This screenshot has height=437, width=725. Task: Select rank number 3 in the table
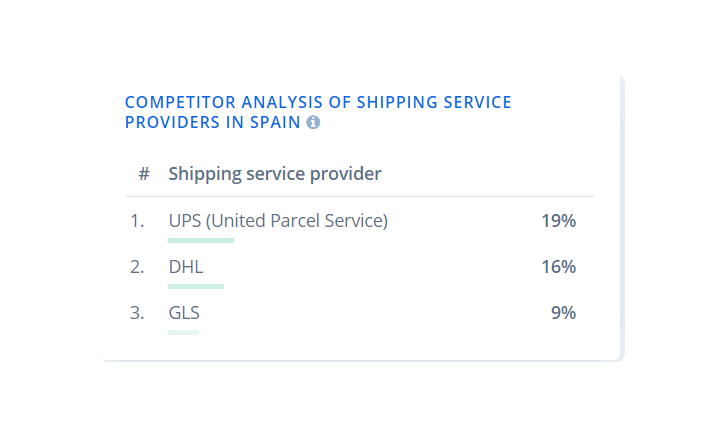click(138, 313)
